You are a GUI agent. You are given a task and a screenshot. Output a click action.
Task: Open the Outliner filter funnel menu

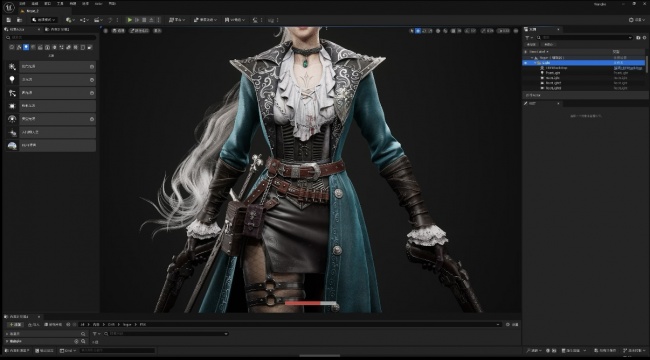point(529,37)
